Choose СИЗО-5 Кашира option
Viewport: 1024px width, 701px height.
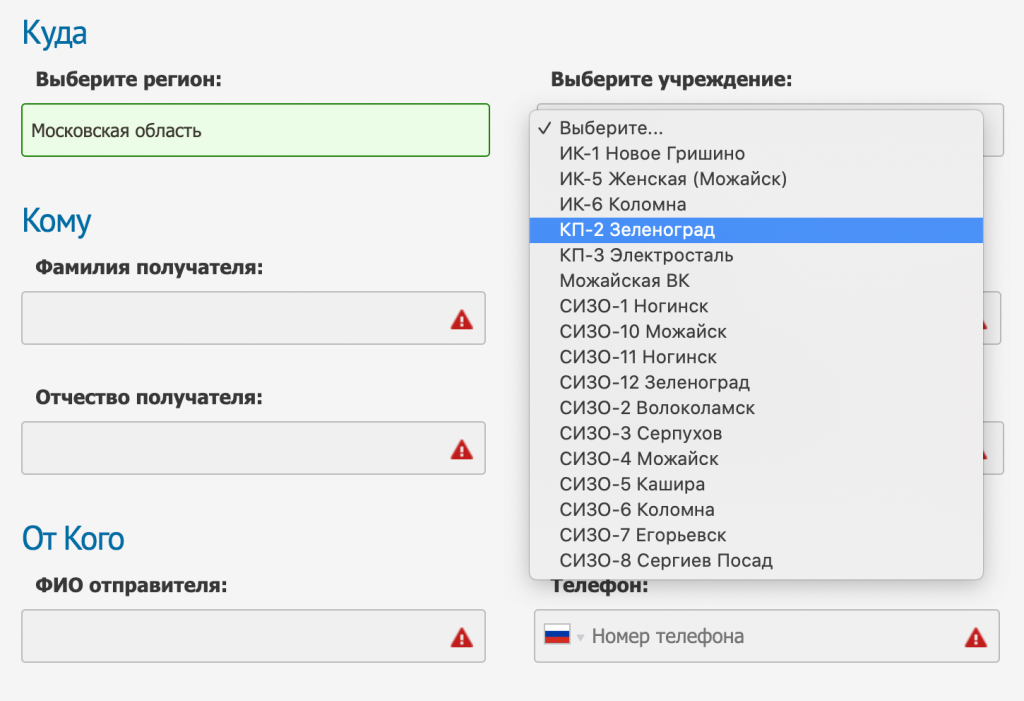632,484
